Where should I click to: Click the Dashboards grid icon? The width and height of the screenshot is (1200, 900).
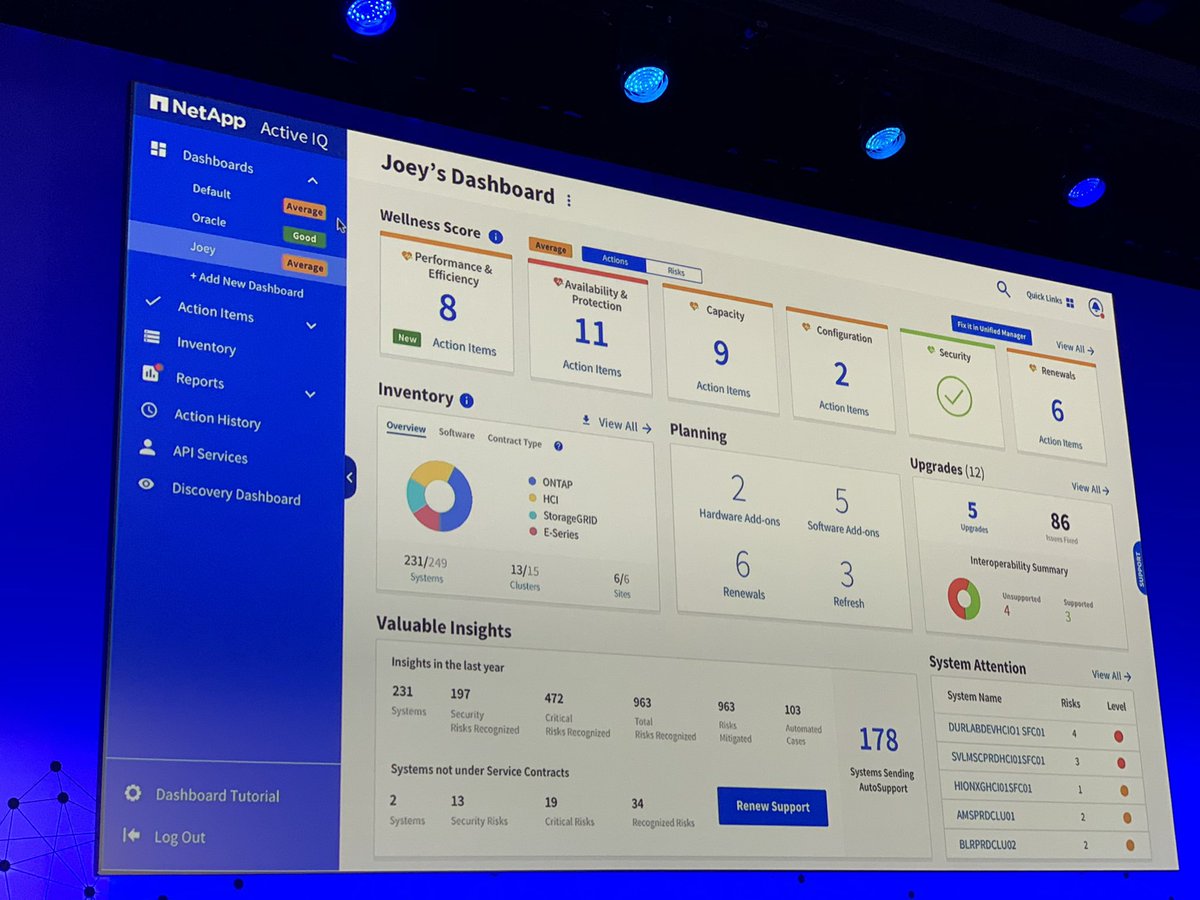tap(158, 149)
